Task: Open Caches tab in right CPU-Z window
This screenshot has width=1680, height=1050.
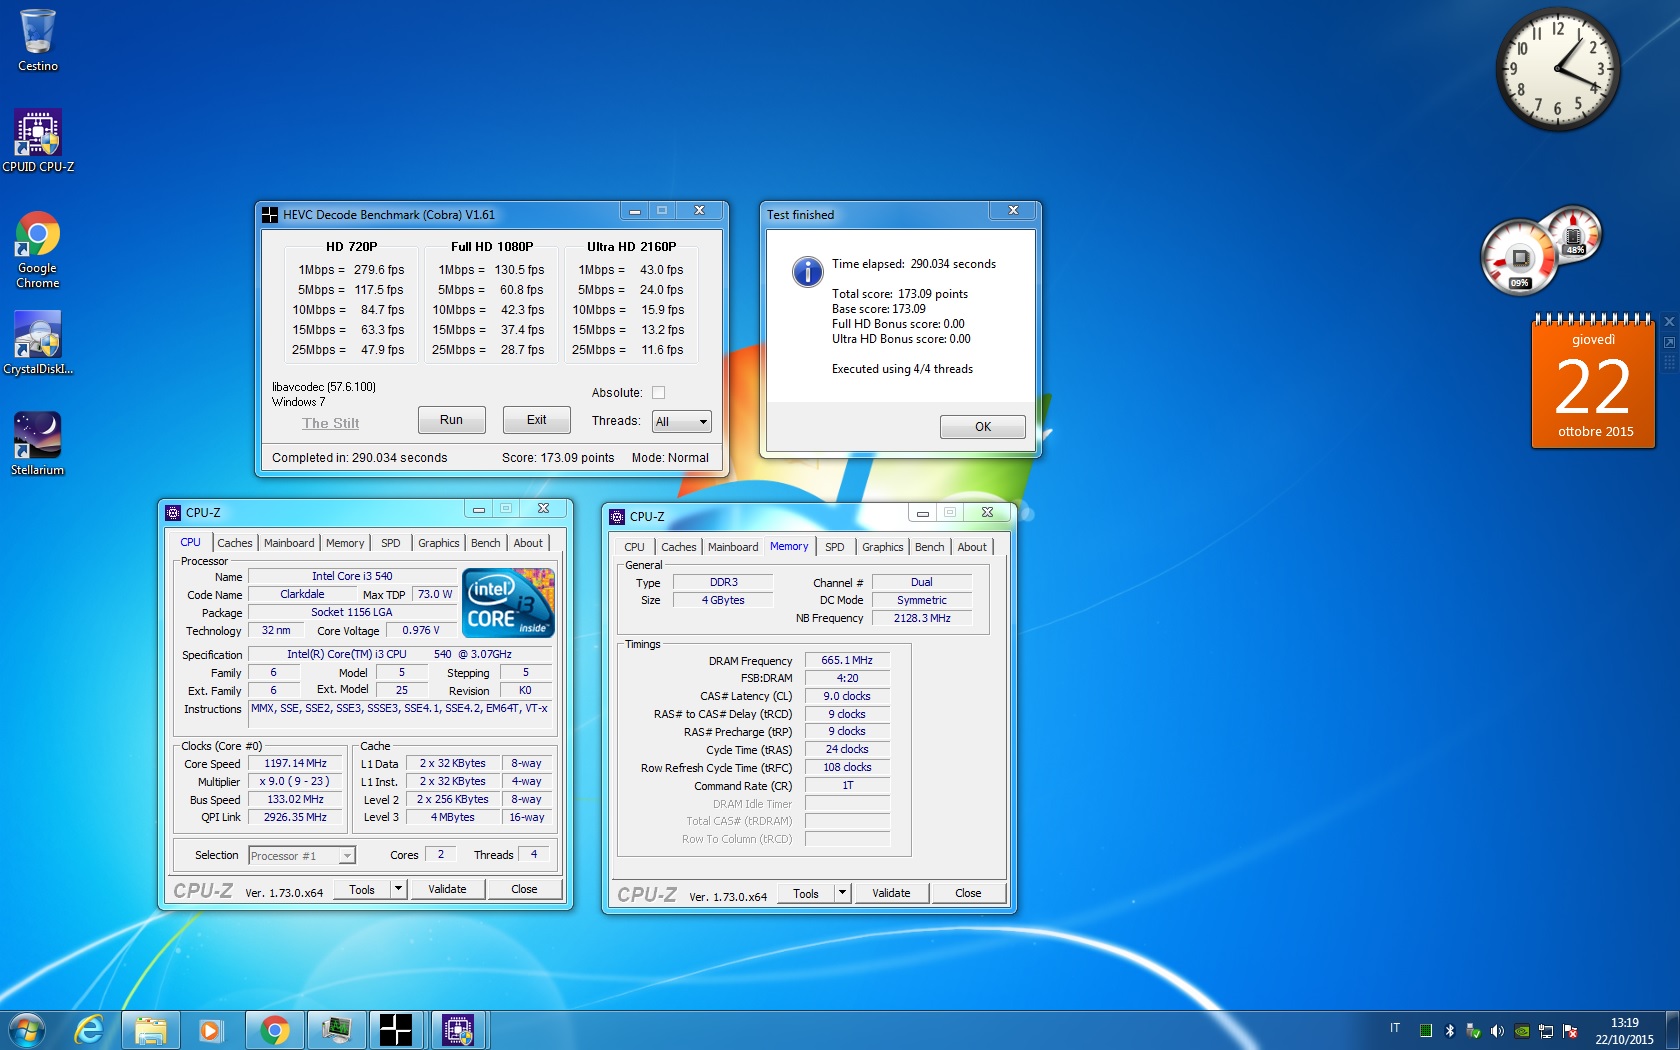Action: pyautogui.click(x=679, y=547)
